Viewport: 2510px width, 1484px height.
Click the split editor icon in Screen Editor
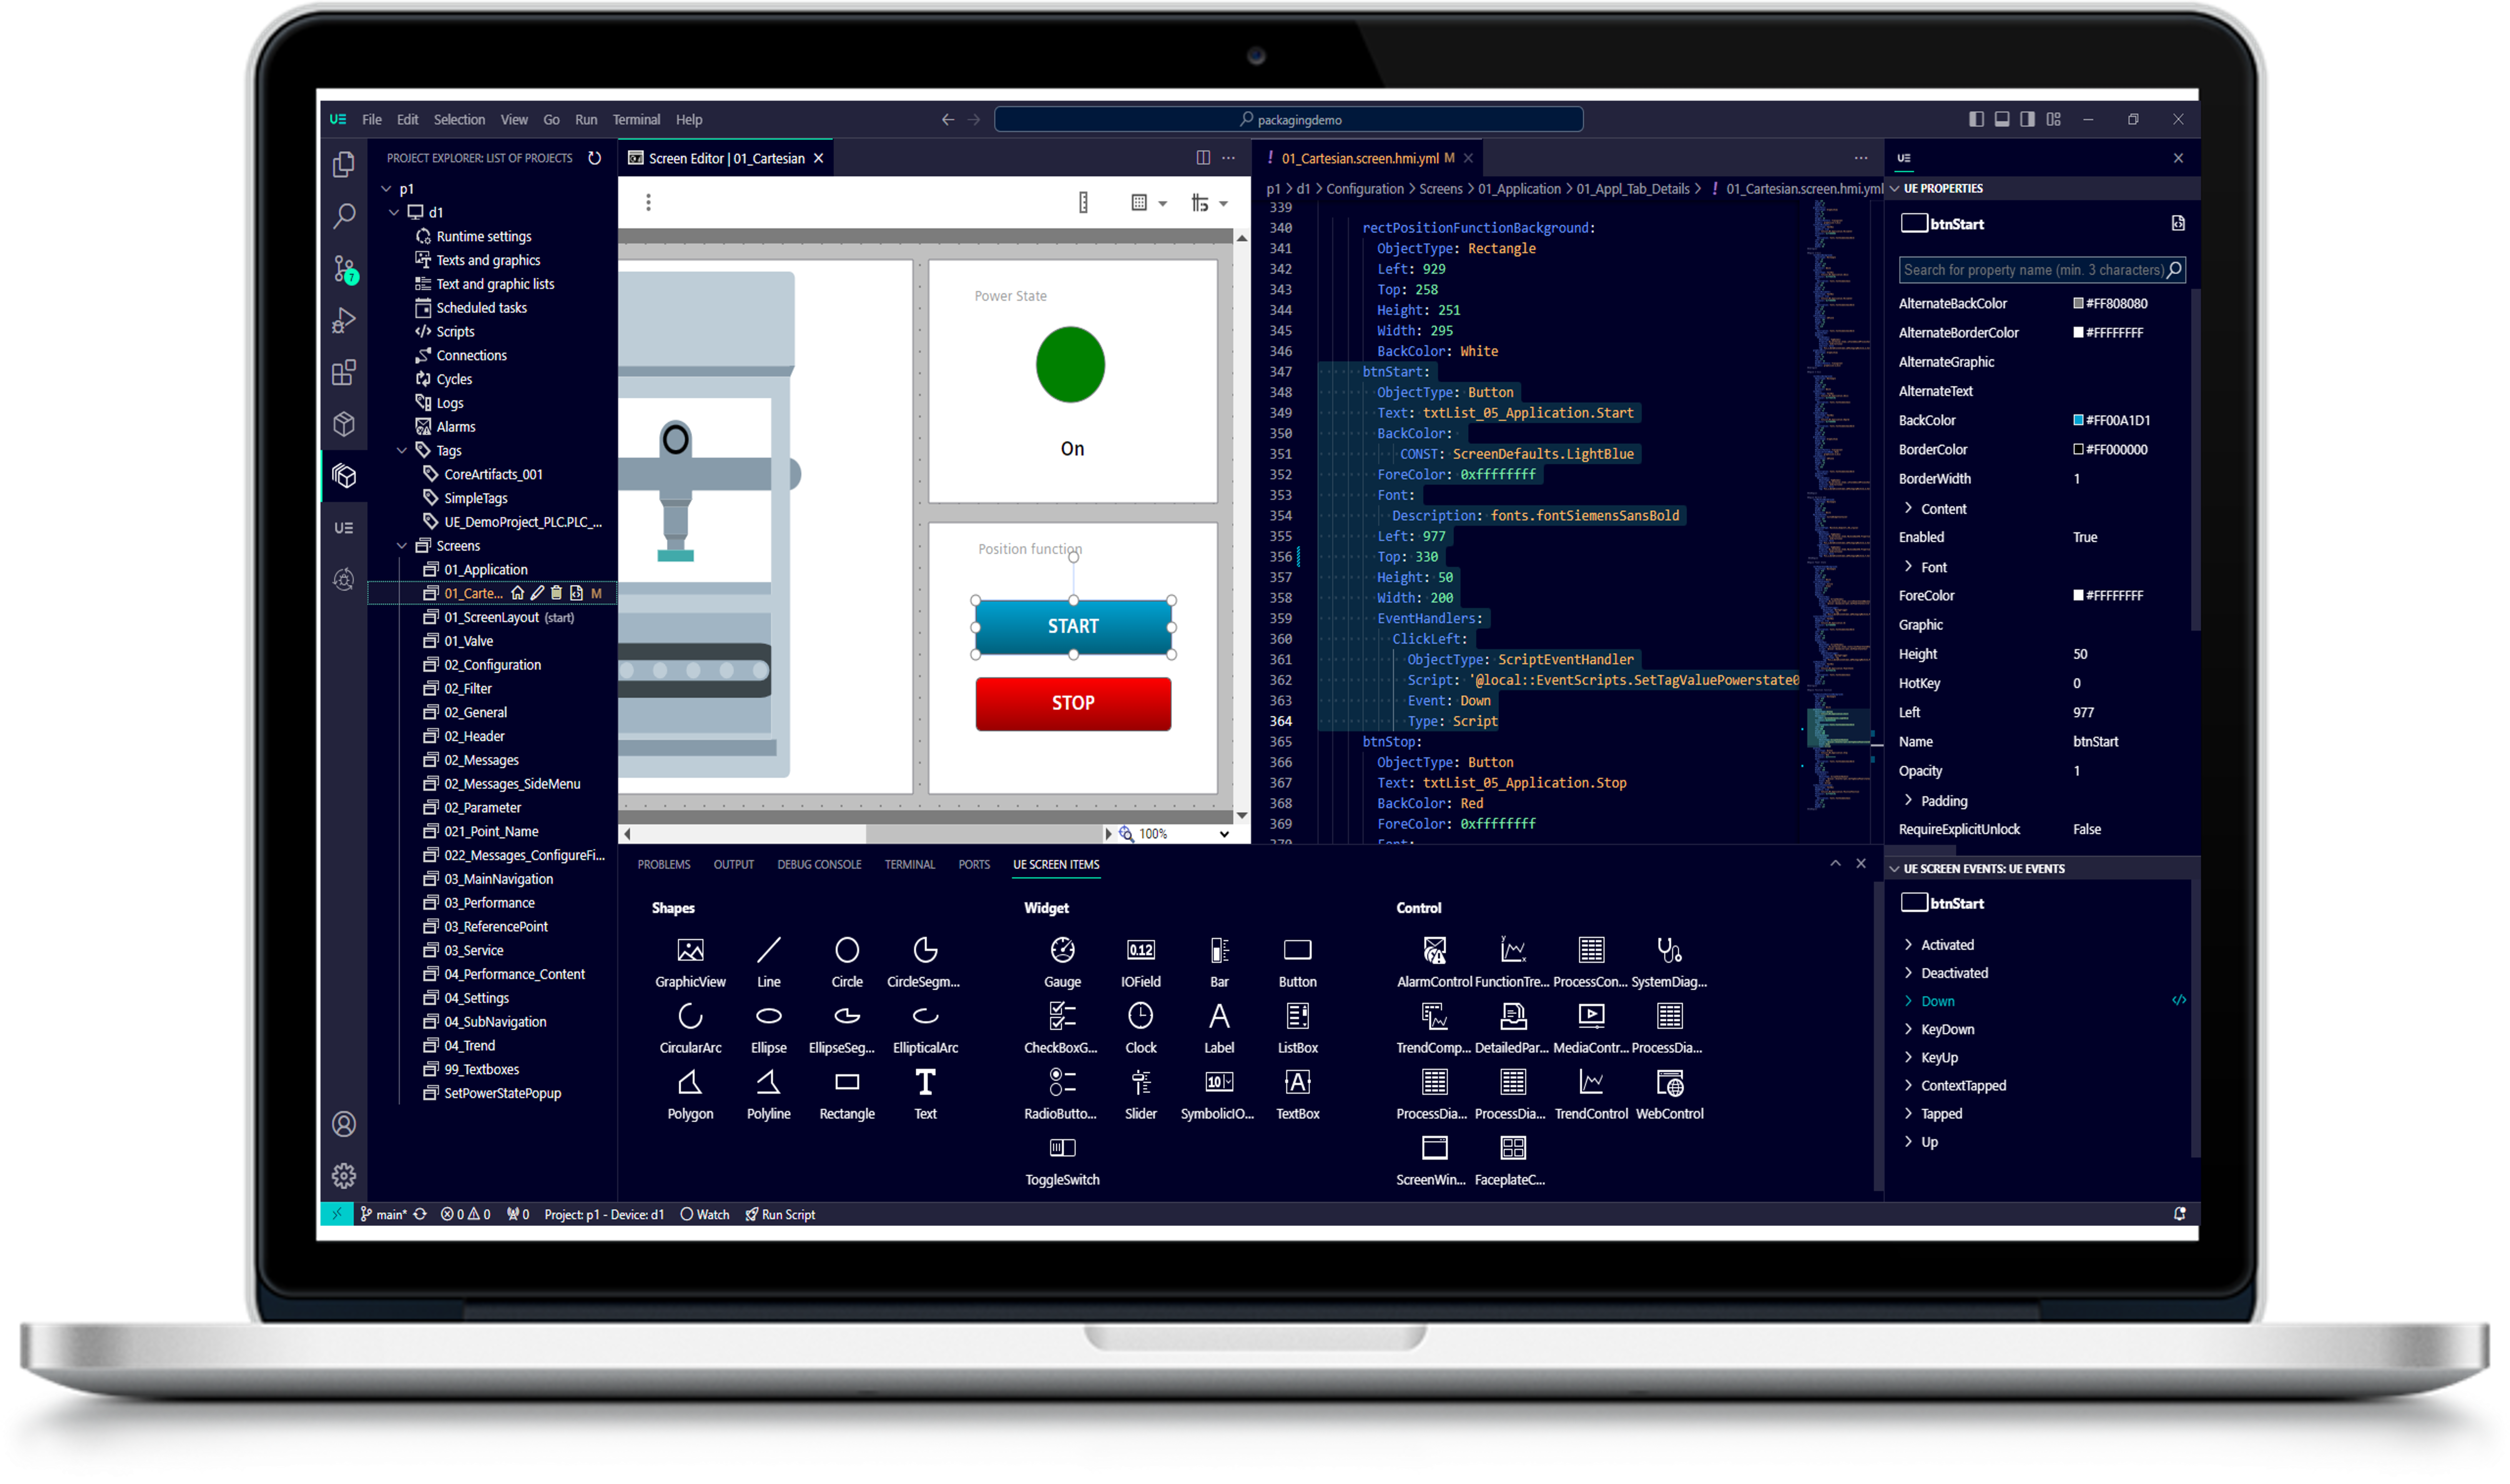[1203, 158]
